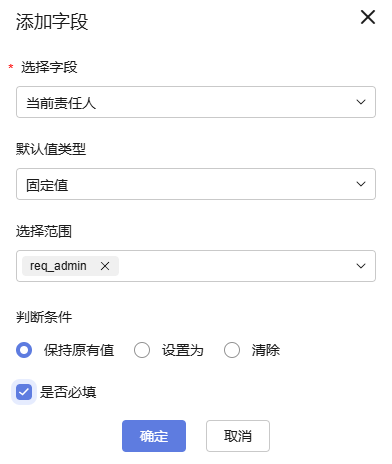Click empty area in 选择范围 multi-select box
The image size is (392, 464).
233,266
